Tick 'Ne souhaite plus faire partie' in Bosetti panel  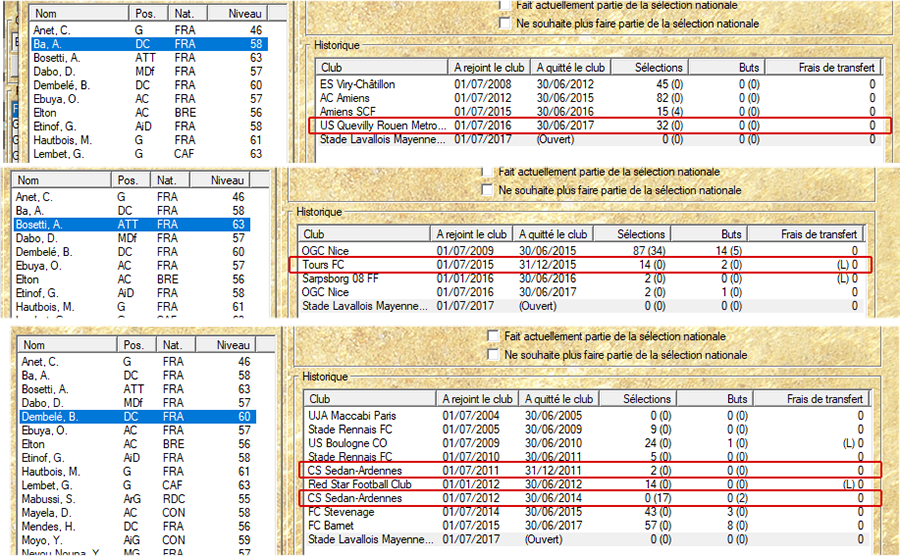[x=487, y=190]
